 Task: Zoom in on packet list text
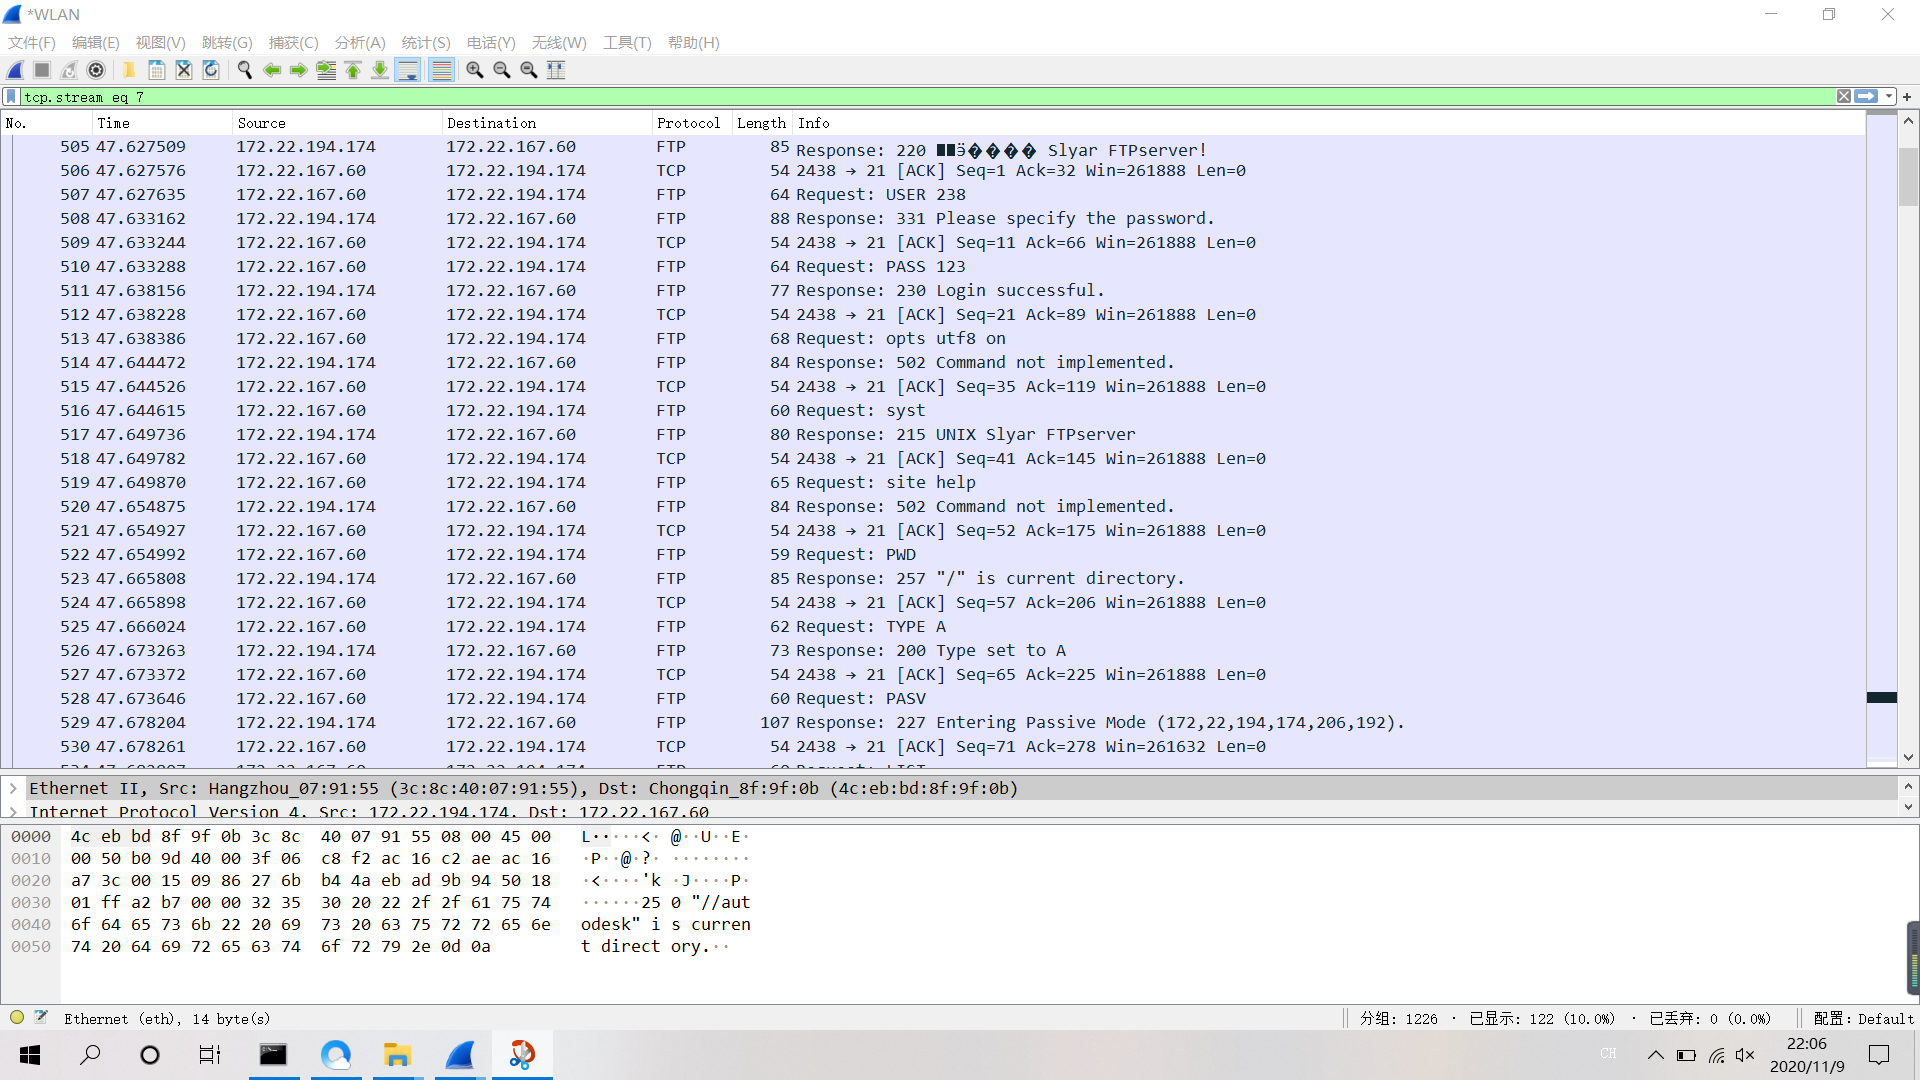point(475,70)
